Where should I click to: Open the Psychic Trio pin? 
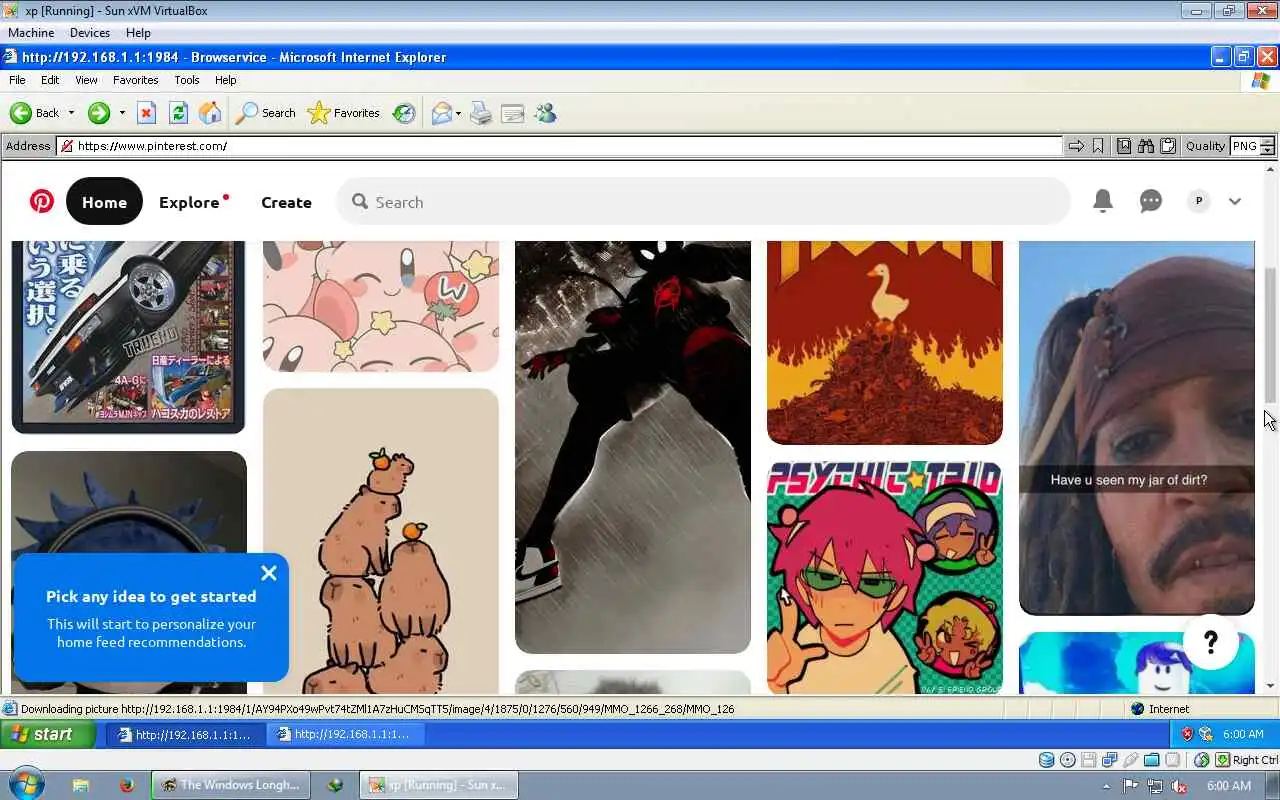click(885, 577)
